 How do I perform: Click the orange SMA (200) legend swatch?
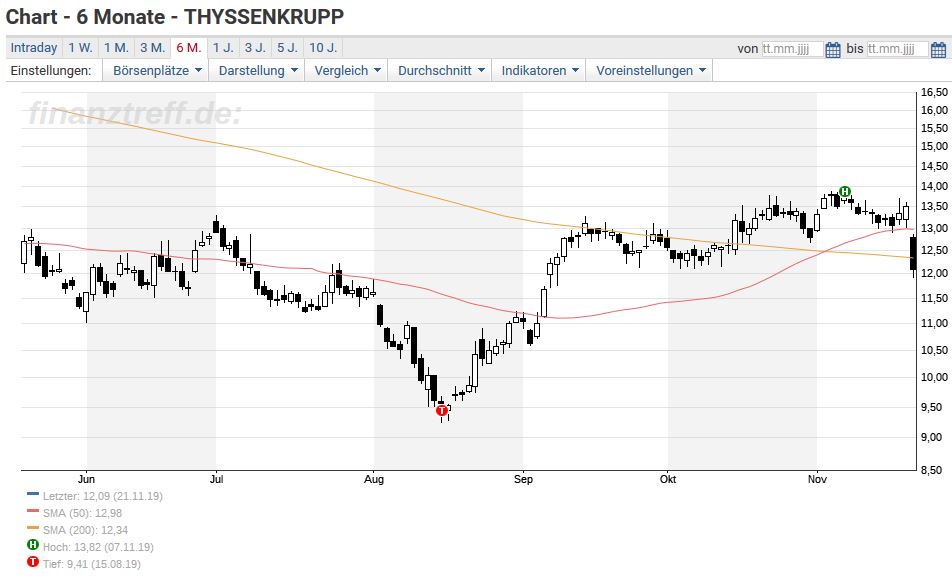(33, 528)
